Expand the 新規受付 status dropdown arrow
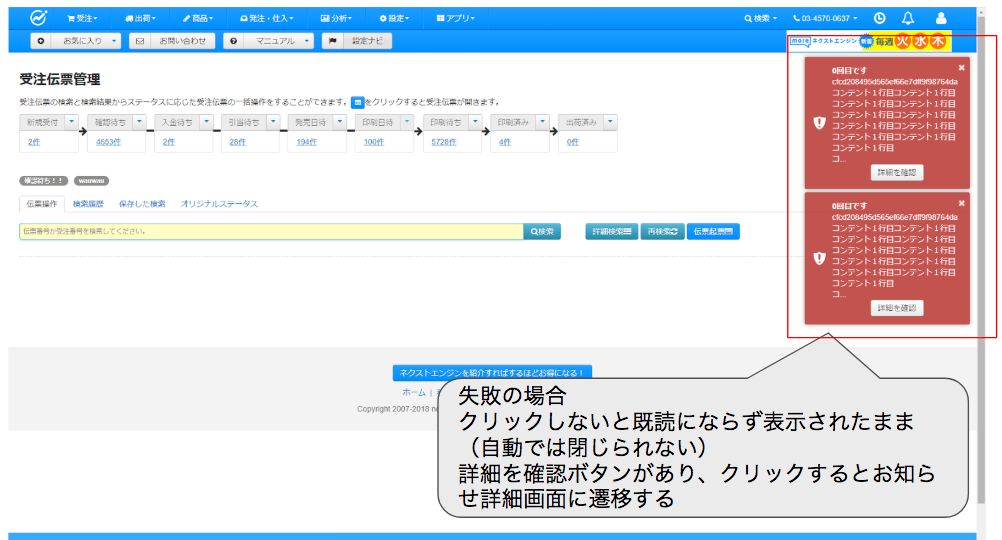This screenshot has height=540, width=1002. pyautogui.click(x=71, y=122)
